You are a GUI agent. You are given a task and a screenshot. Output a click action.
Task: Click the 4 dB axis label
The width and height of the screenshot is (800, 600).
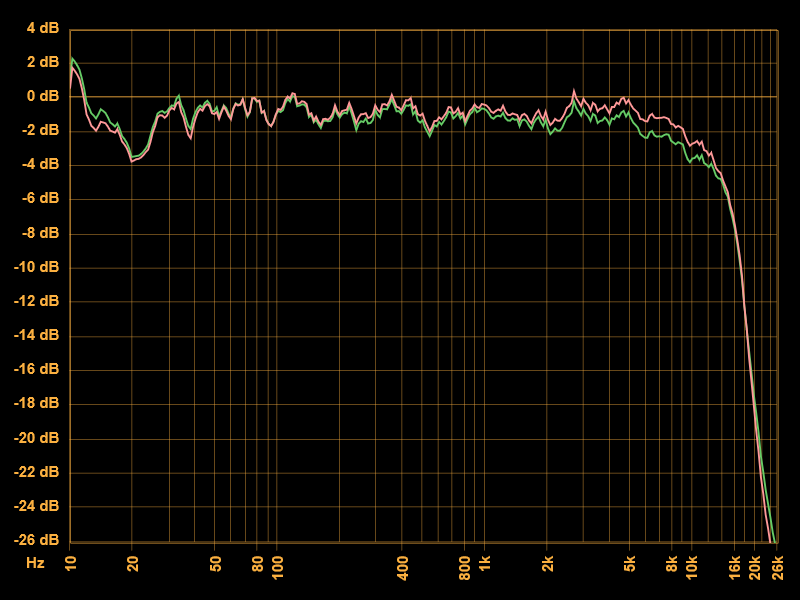coord(43,28)
